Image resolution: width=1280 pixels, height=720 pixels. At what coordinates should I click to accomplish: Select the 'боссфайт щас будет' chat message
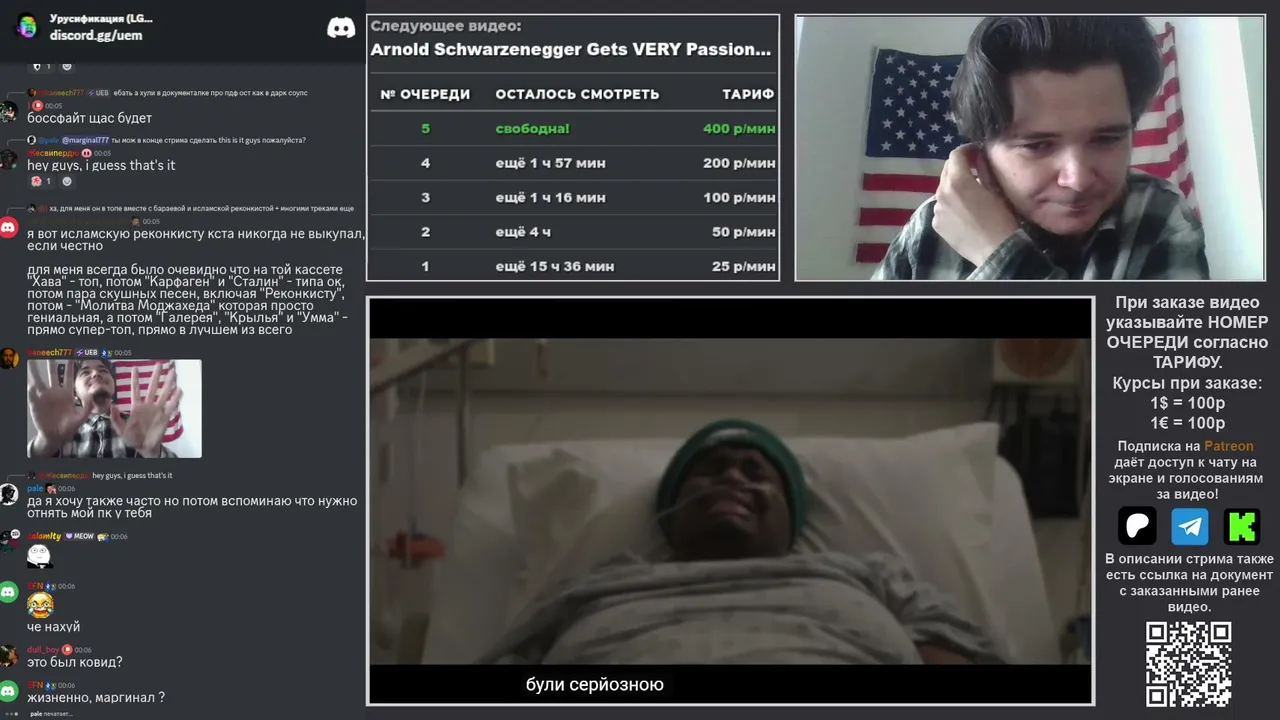click(x=90, y=118)
